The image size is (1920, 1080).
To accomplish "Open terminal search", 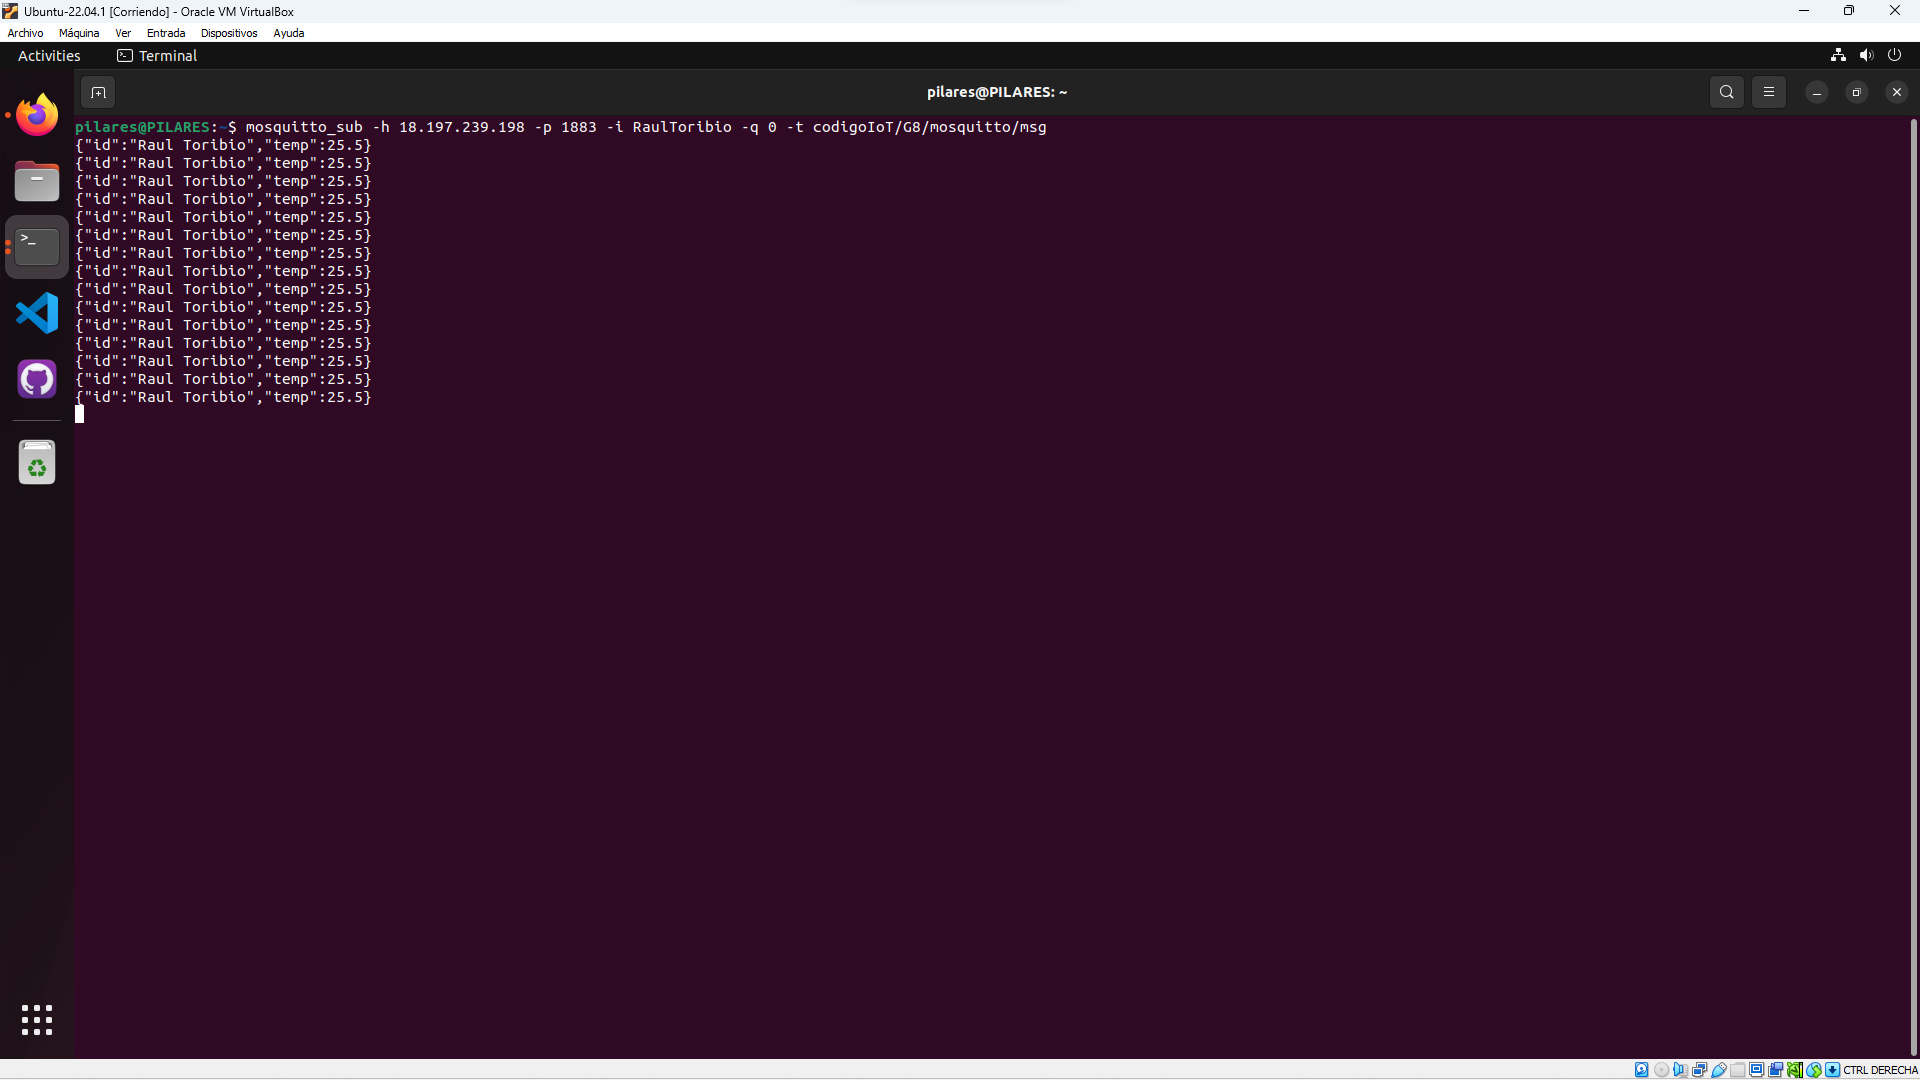I will click(x=1726, y=92).
